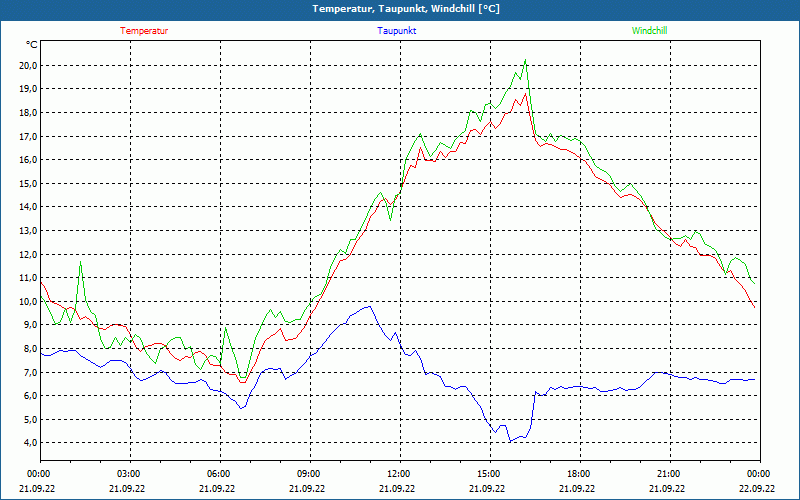Click the red Temperatur legend label
This screenshot has height=500, width=800.
coord(144,31)
